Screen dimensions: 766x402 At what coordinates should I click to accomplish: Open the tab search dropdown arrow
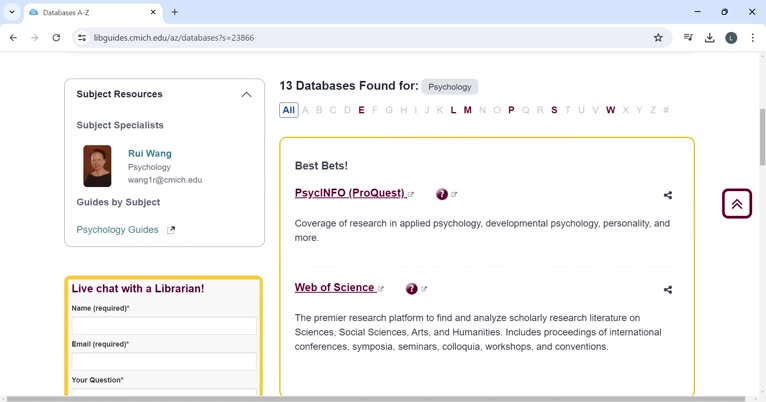point(12,12)
